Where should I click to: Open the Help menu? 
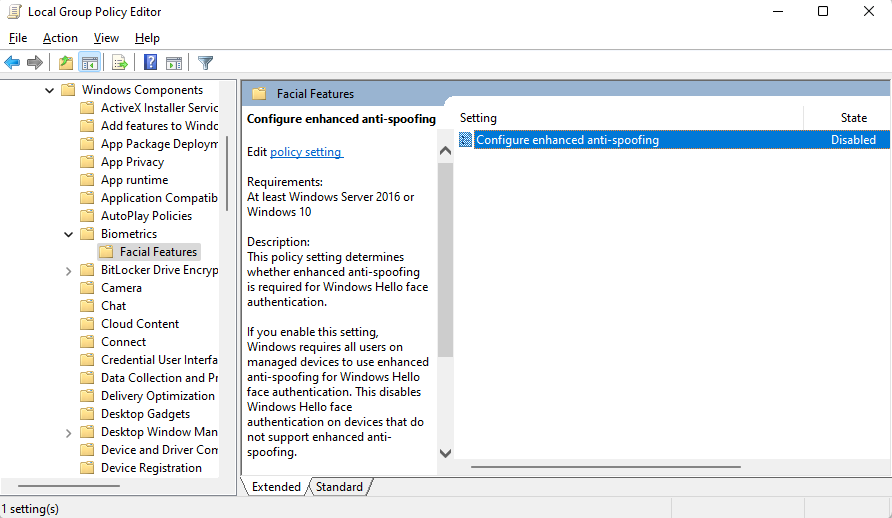click(x=147, y=38)
